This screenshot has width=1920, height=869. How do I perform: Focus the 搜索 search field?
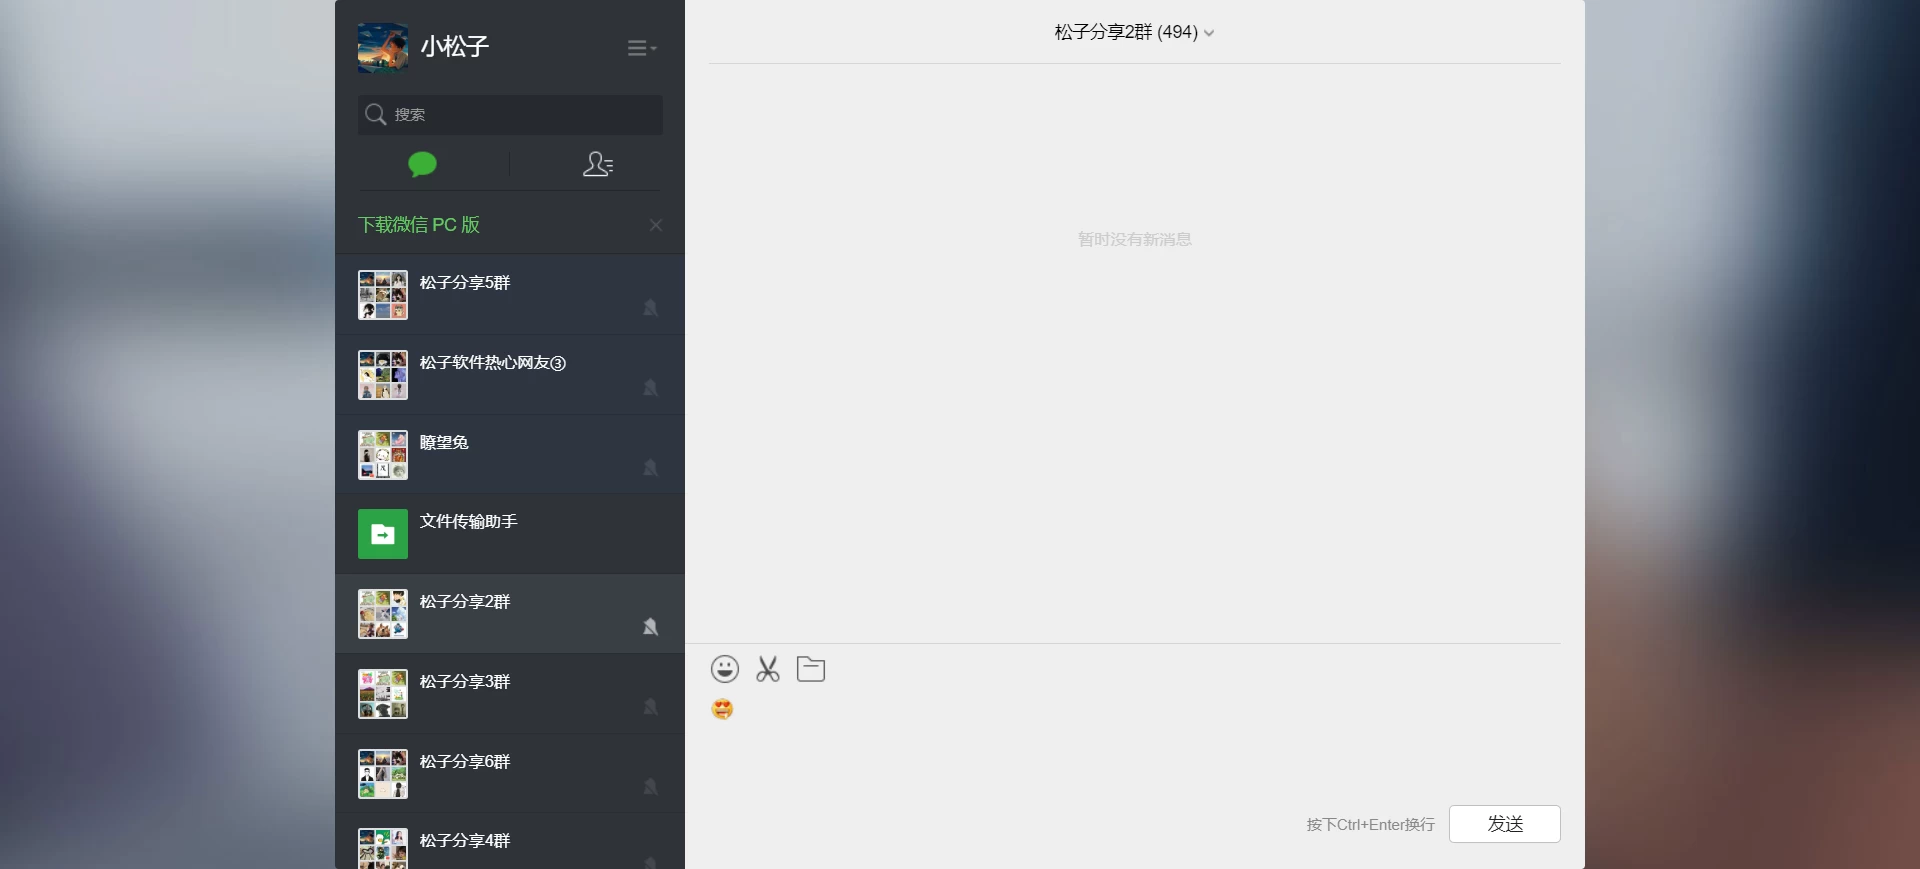click(510, 115)
